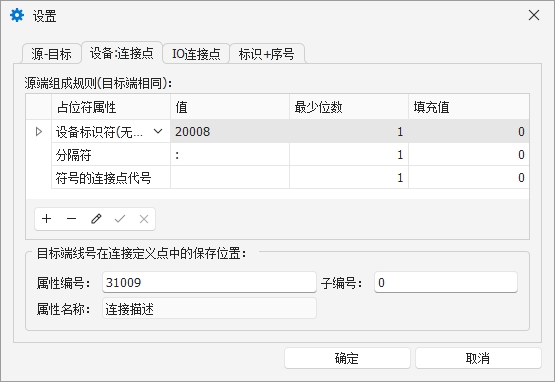The image size is (555, 382).
Task: Click the plus icon to add a rule row
Action: point(46,219)
